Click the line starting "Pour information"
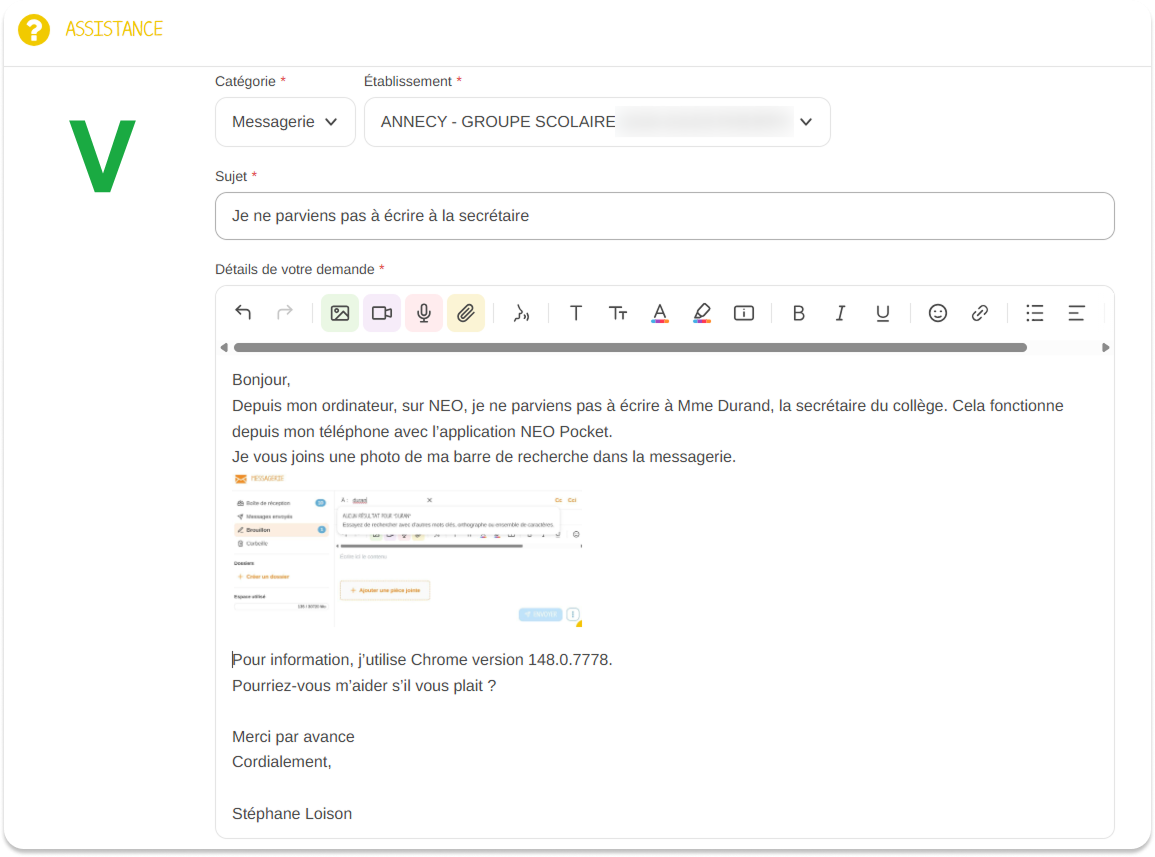Image resolution: width=1155 pixels, height=857 pixels. pos(422,660)
